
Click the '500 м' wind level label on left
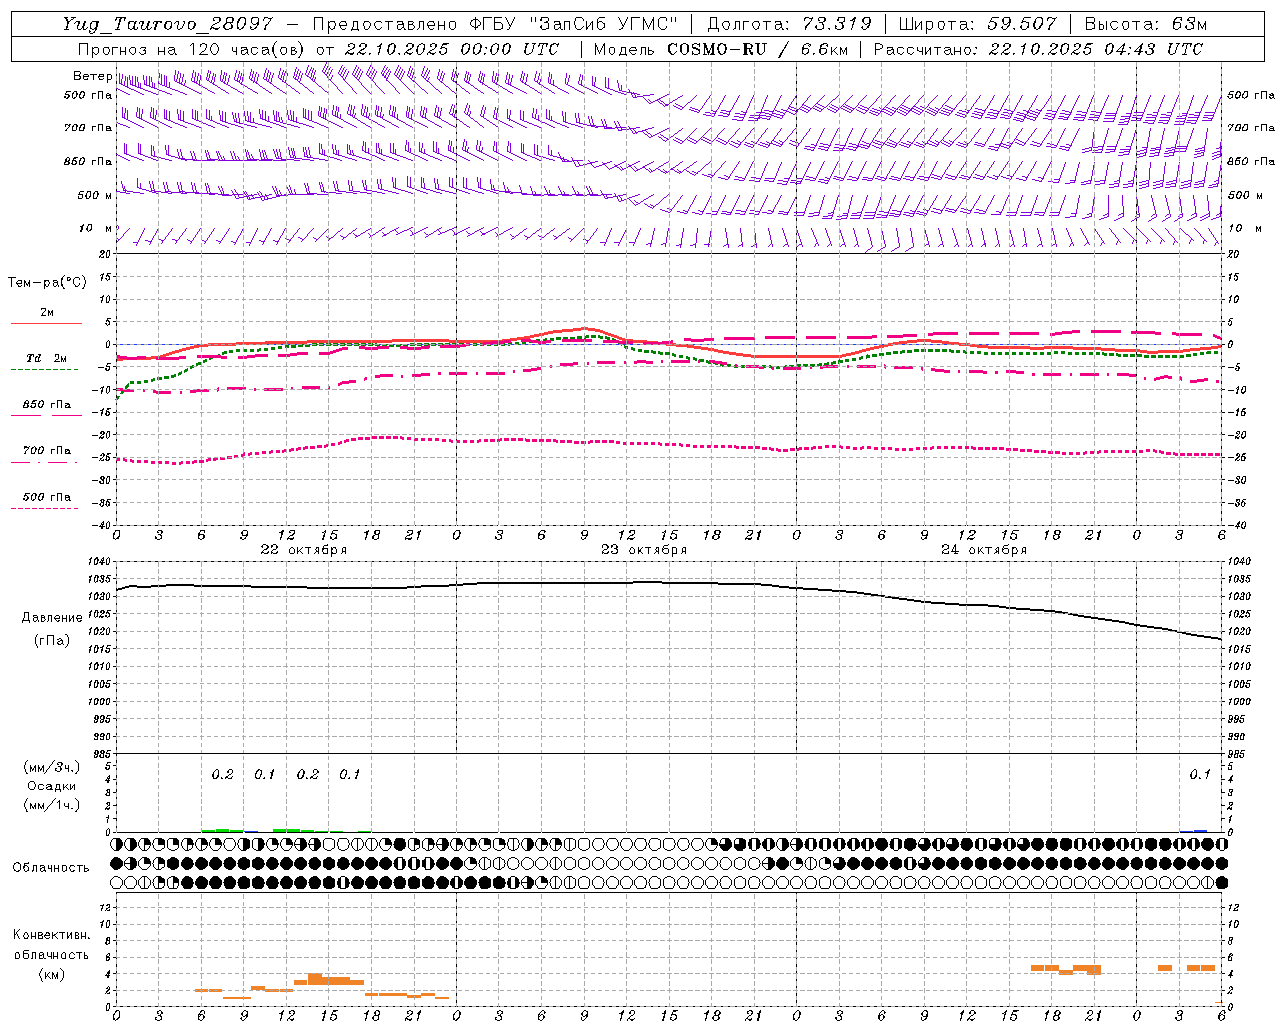coord(95,195)
